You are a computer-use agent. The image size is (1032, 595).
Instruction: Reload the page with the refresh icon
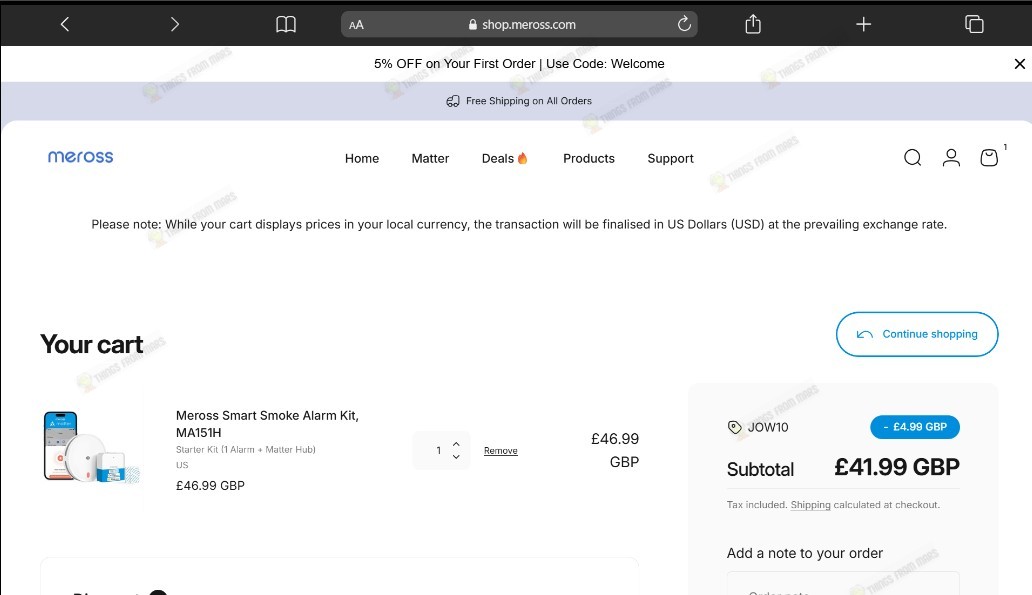tap(684, 24)
